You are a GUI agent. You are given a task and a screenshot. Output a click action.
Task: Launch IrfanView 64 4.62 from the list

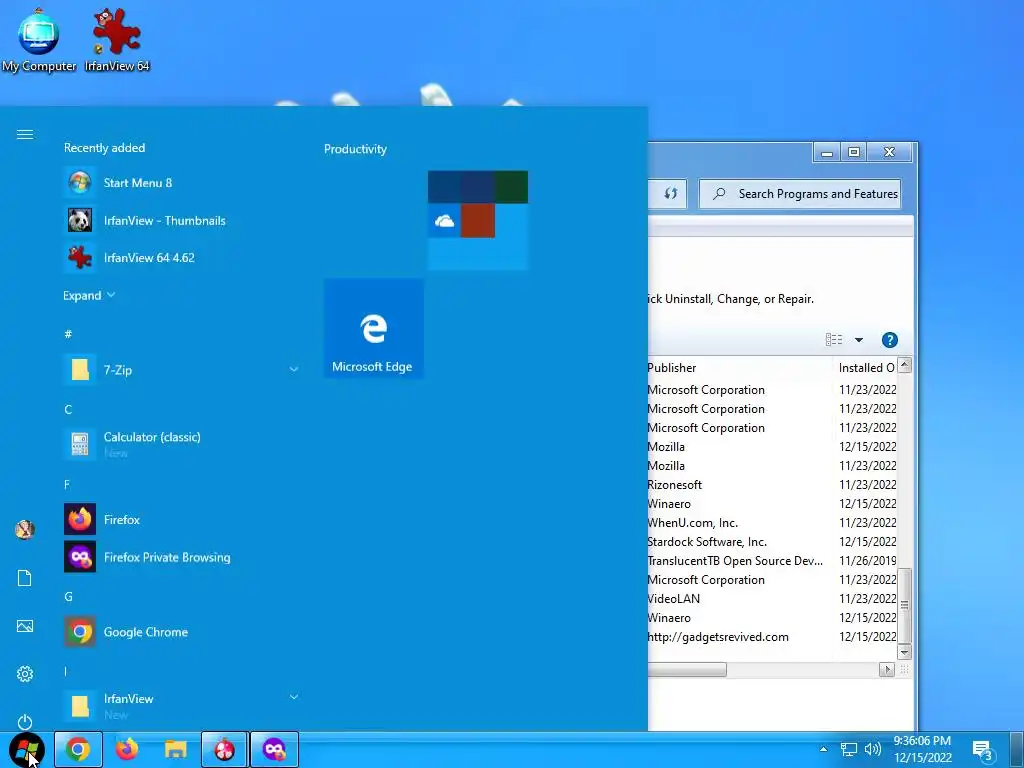(183, 258)
